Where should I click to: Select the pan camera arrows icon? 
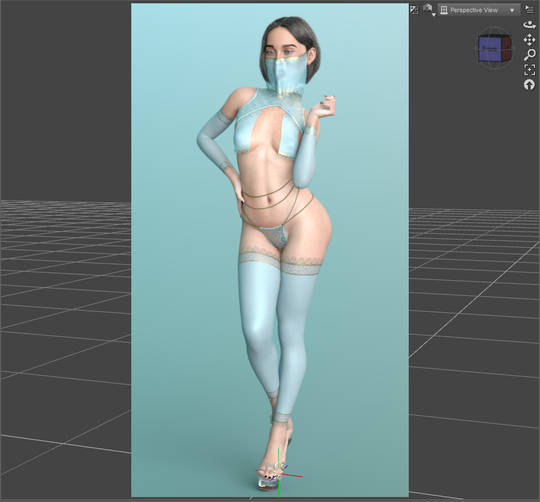[529, 40]
